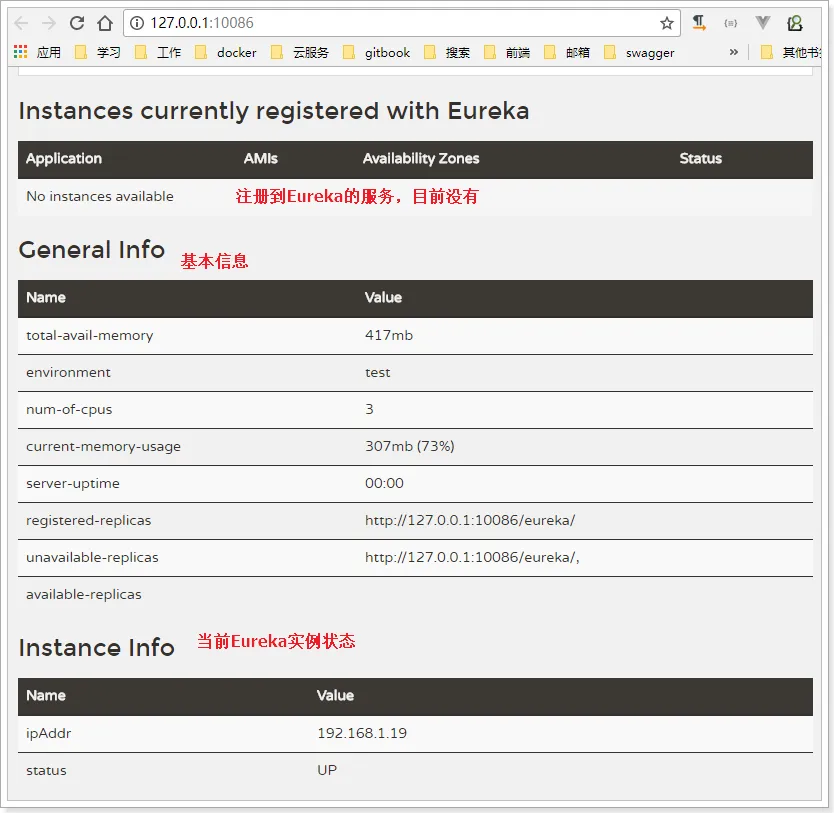Reload the page with refresh icon
Screen dimensions: 834x813
(77, 23)
